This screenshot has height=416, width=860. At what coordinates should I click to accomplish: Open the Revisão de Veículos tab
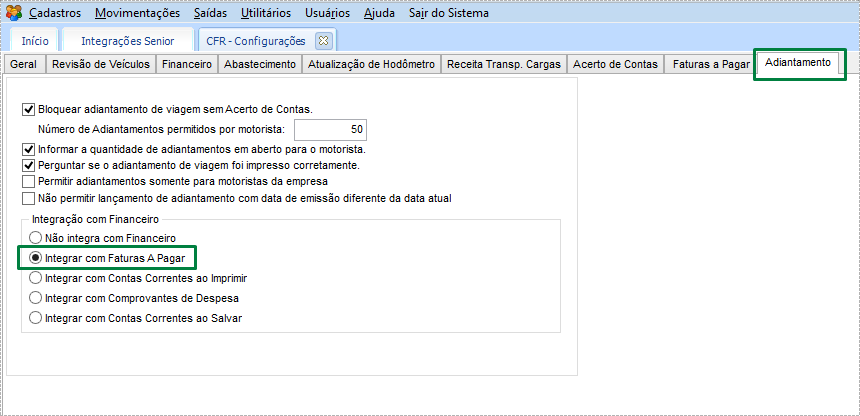(x=101, y=64)
